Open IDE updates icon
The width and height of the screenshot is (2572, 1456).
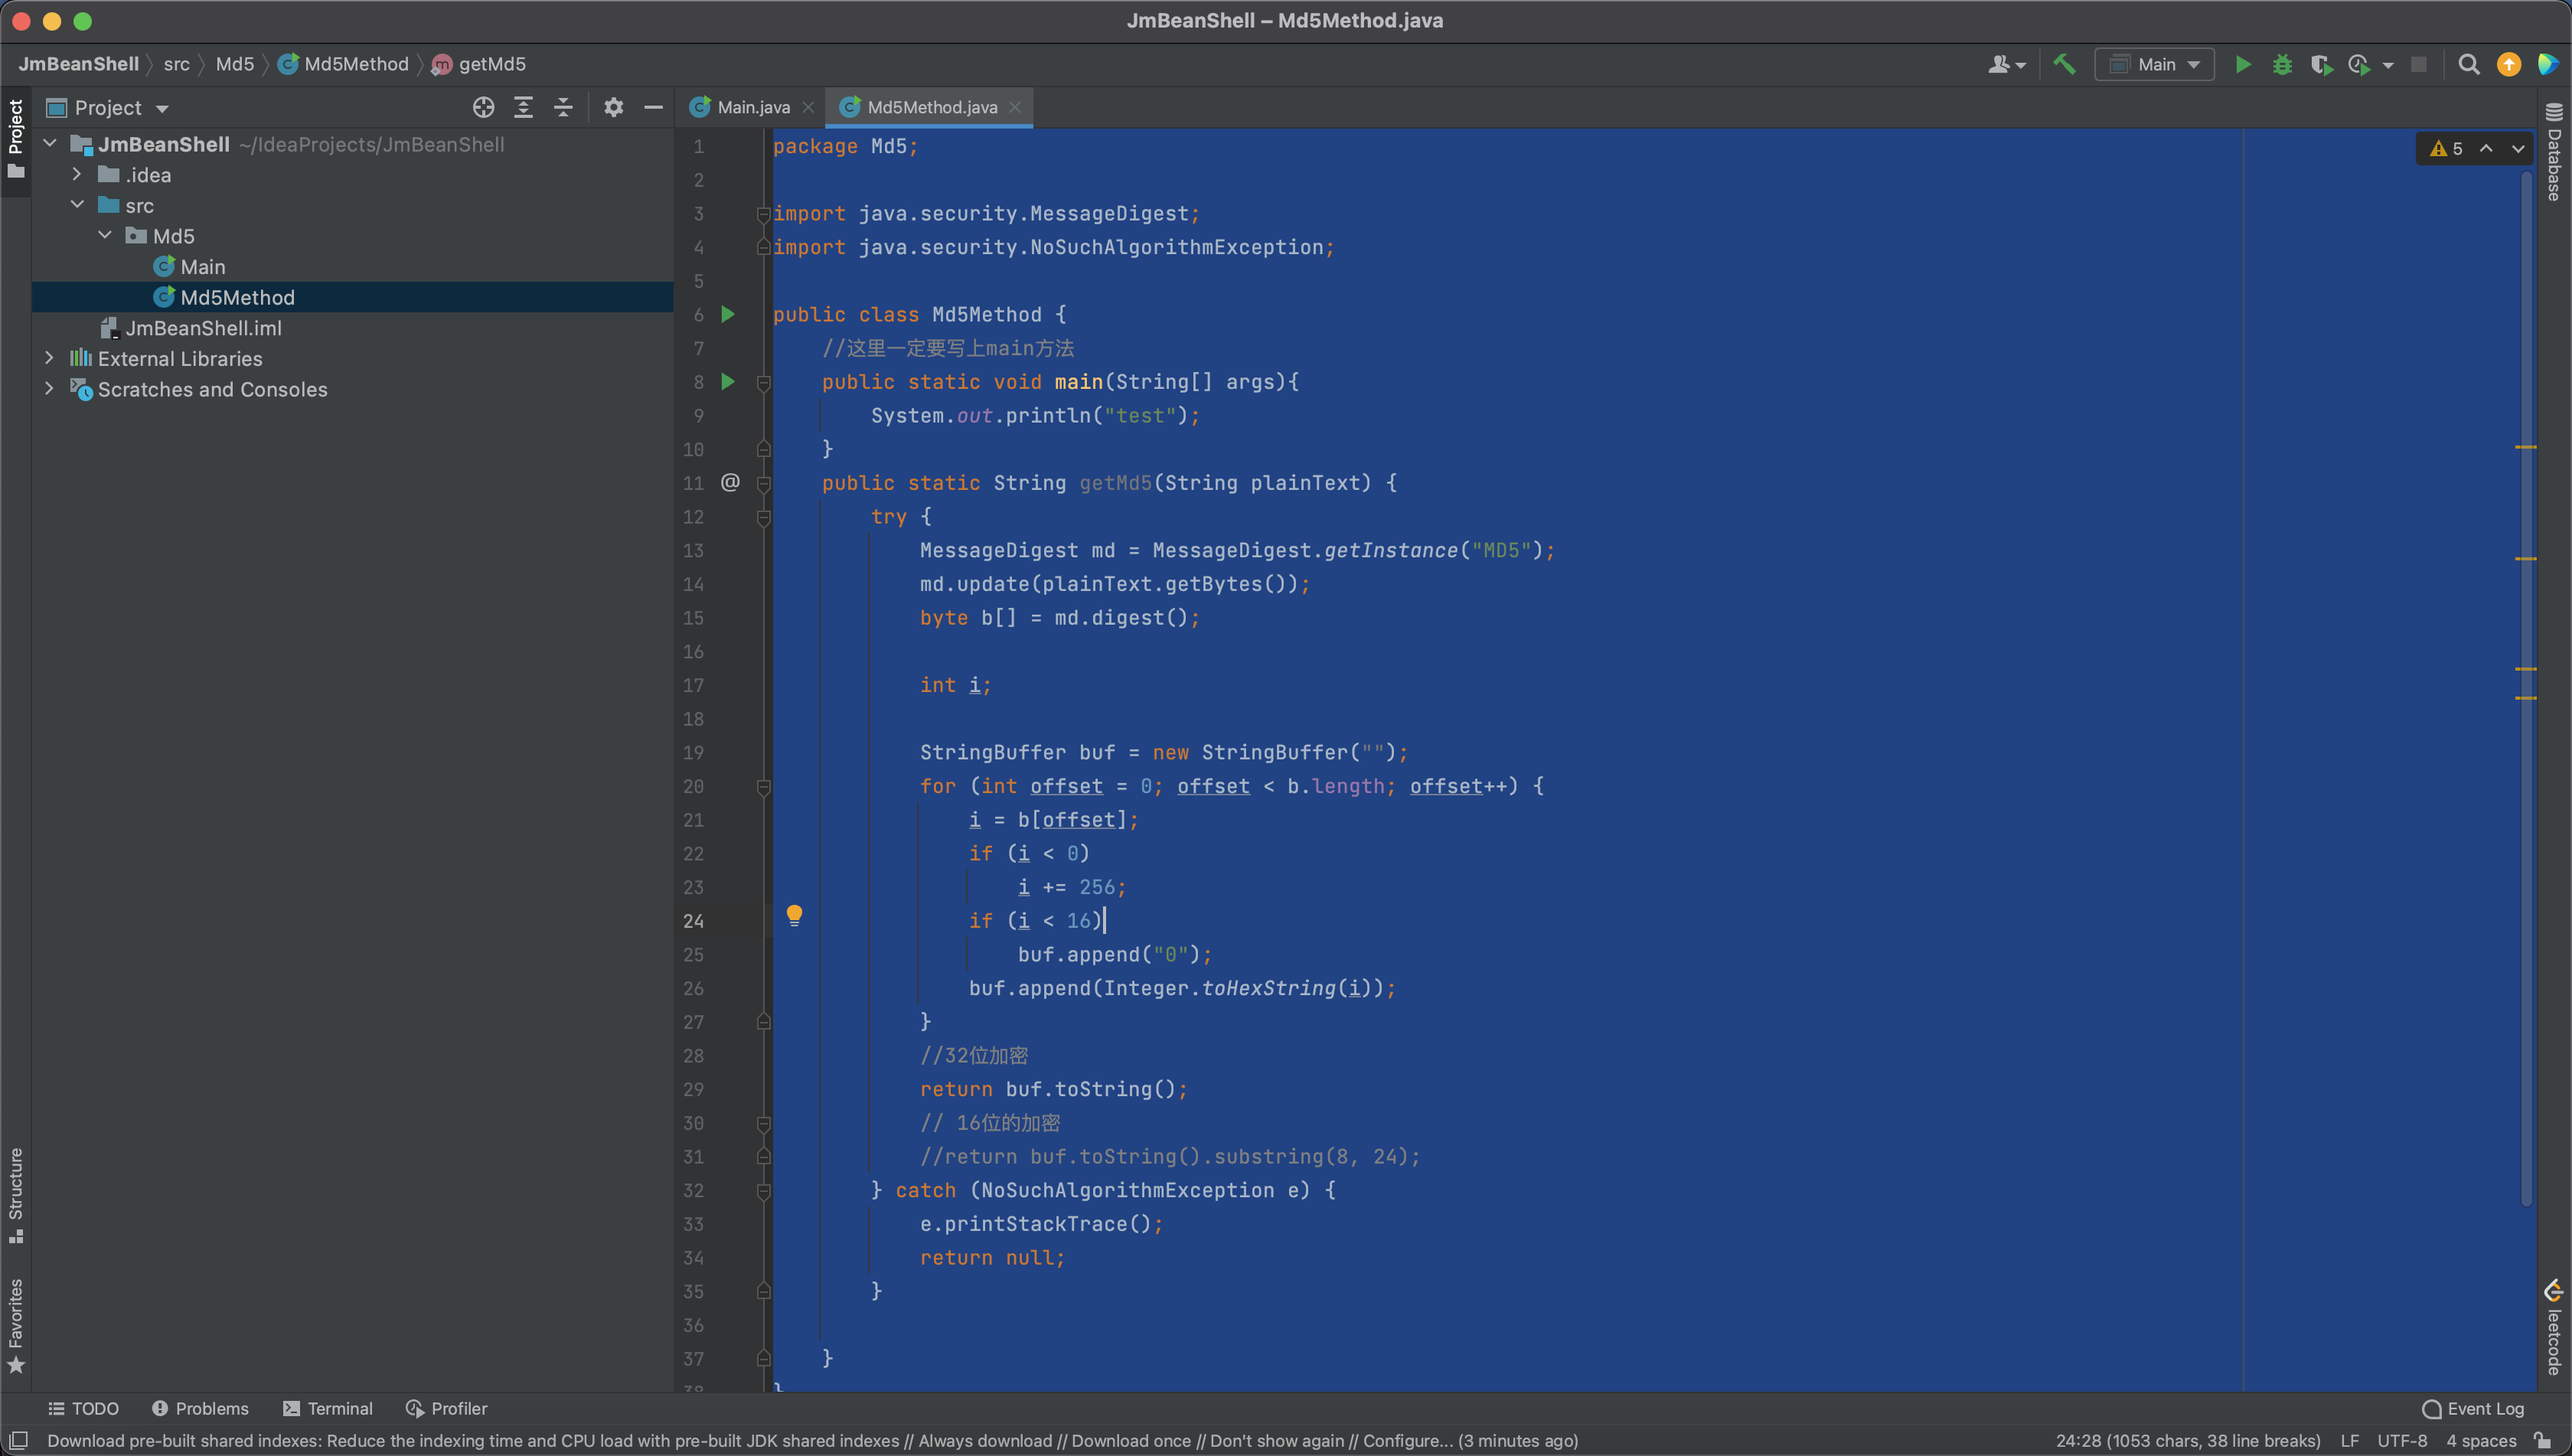2509,64
